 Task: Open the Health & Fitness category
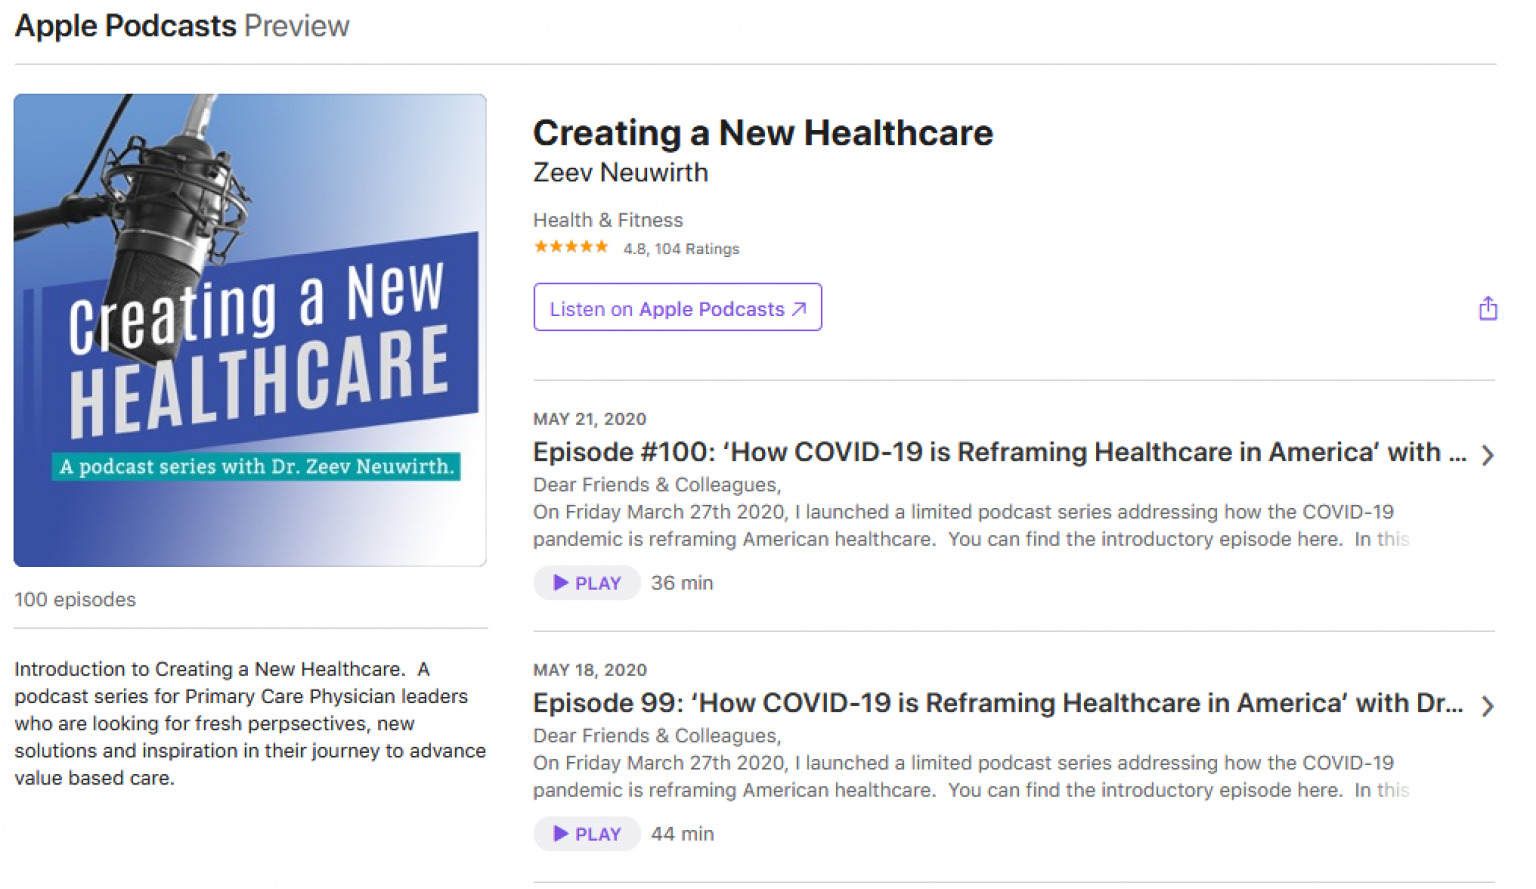[x=607, y=219]
